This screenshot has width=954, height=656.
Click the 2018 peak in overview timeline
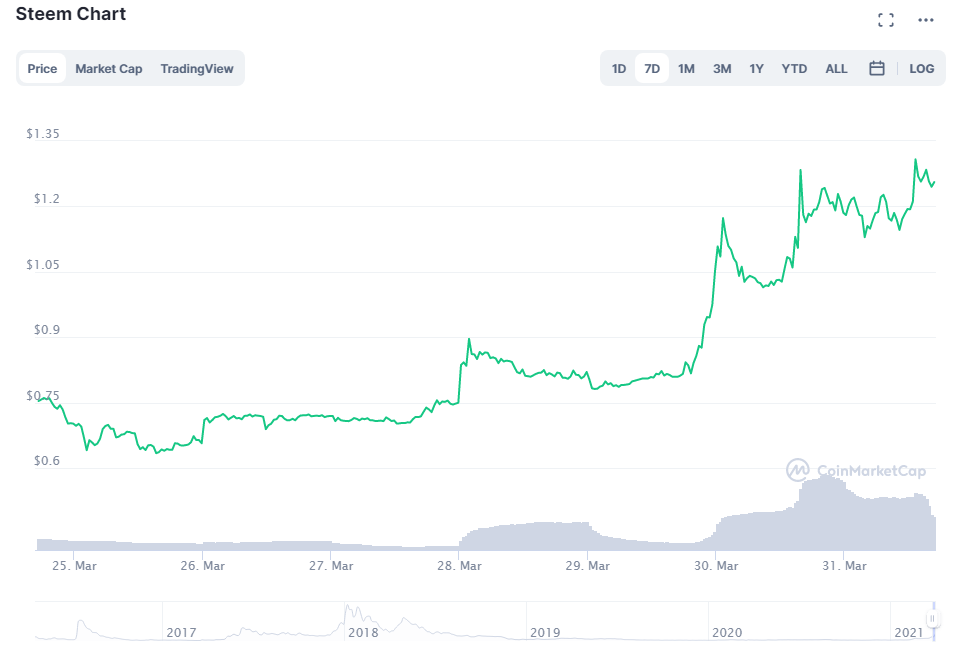click(347, 608)
